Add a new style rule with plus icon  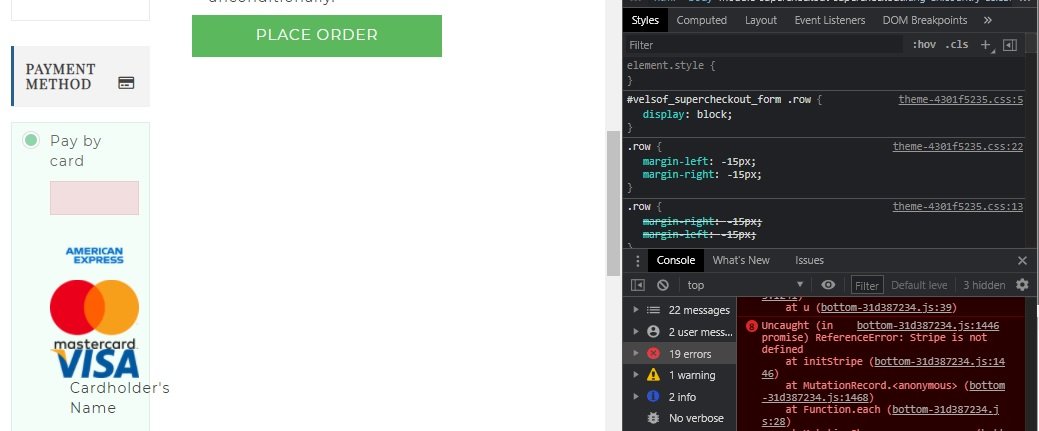(x=985, y=45)
